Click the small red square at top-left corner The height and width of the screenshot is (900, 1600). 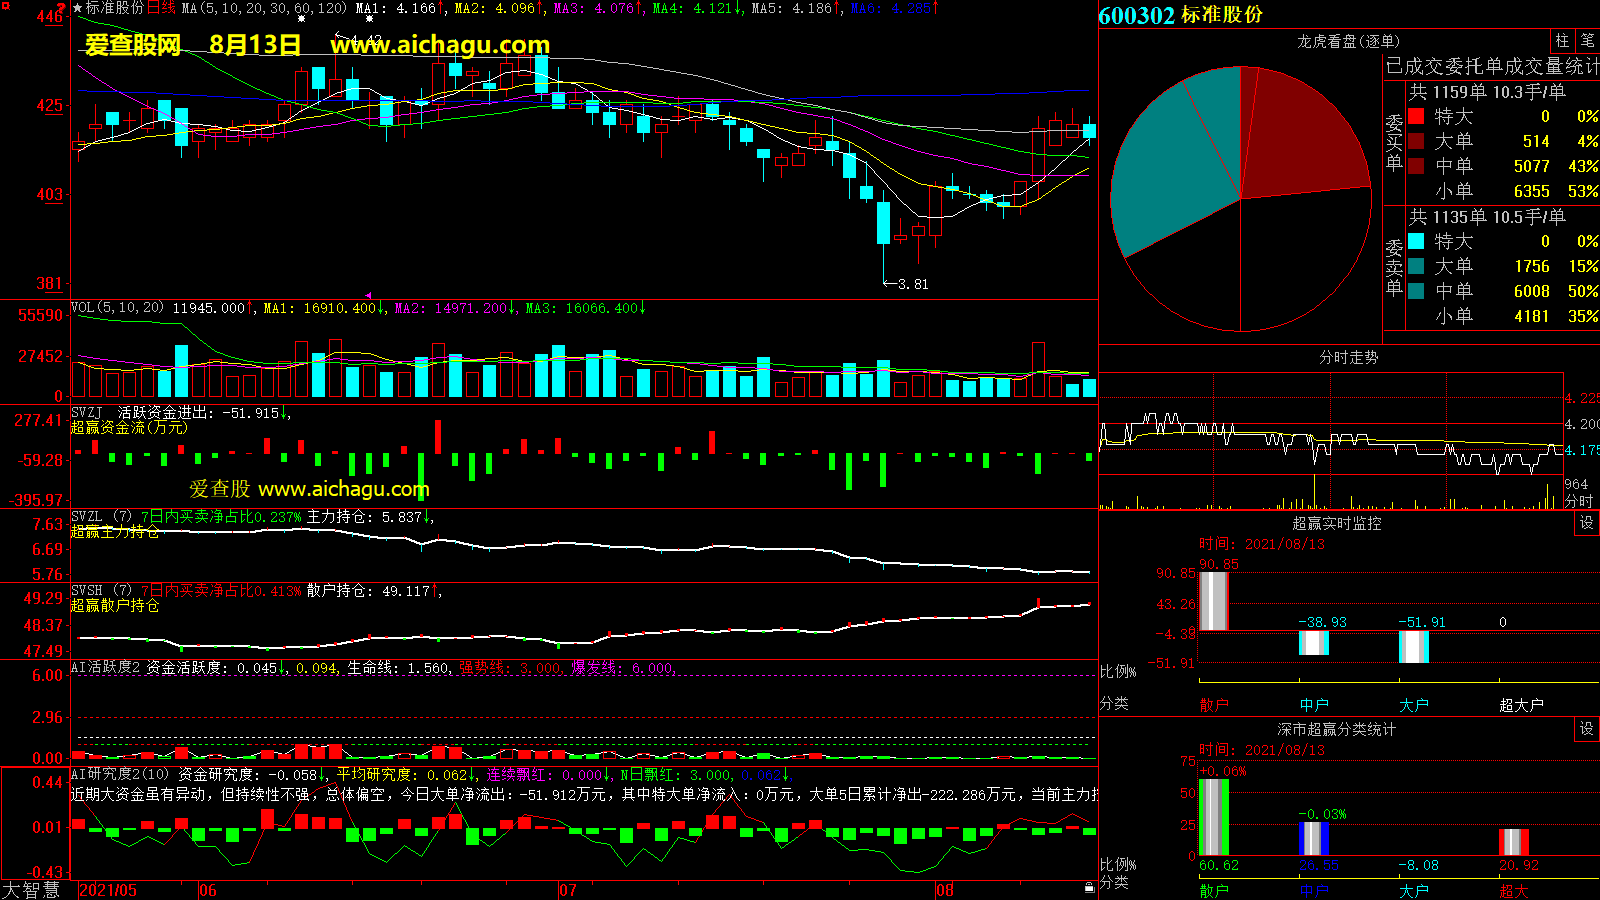pos(6,6)
